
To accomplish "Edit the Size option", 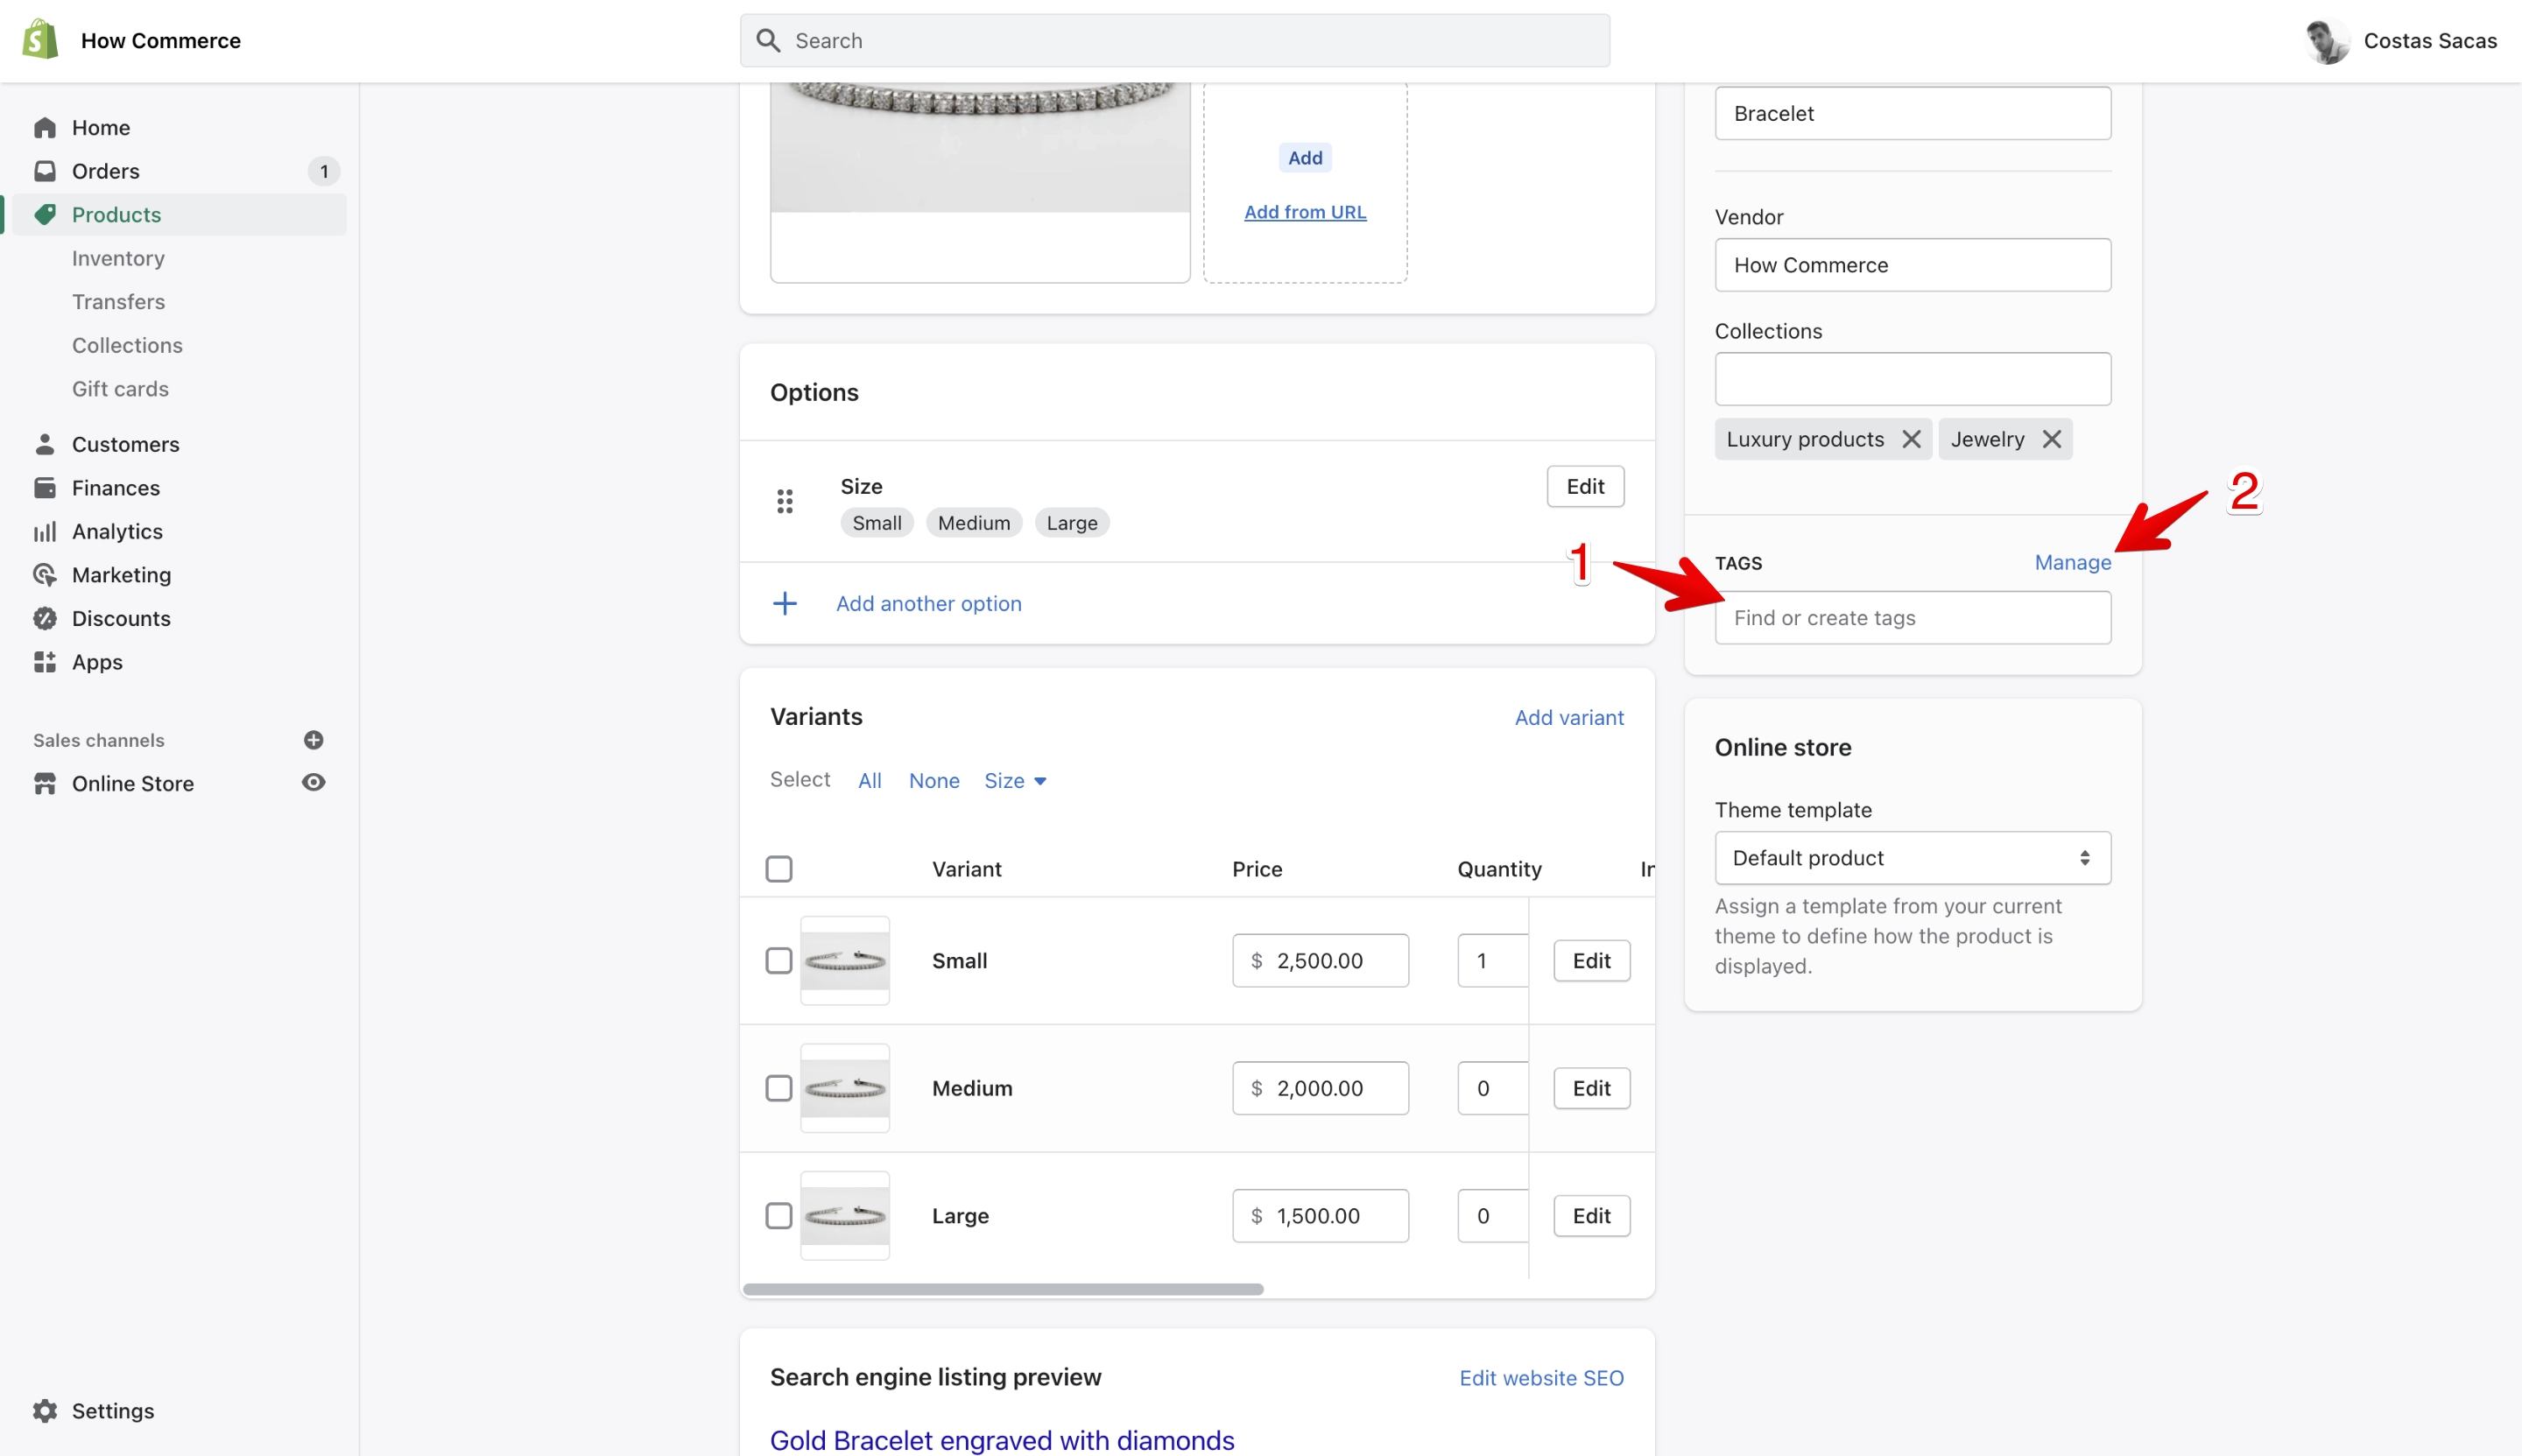I will tap(1585, 487).
